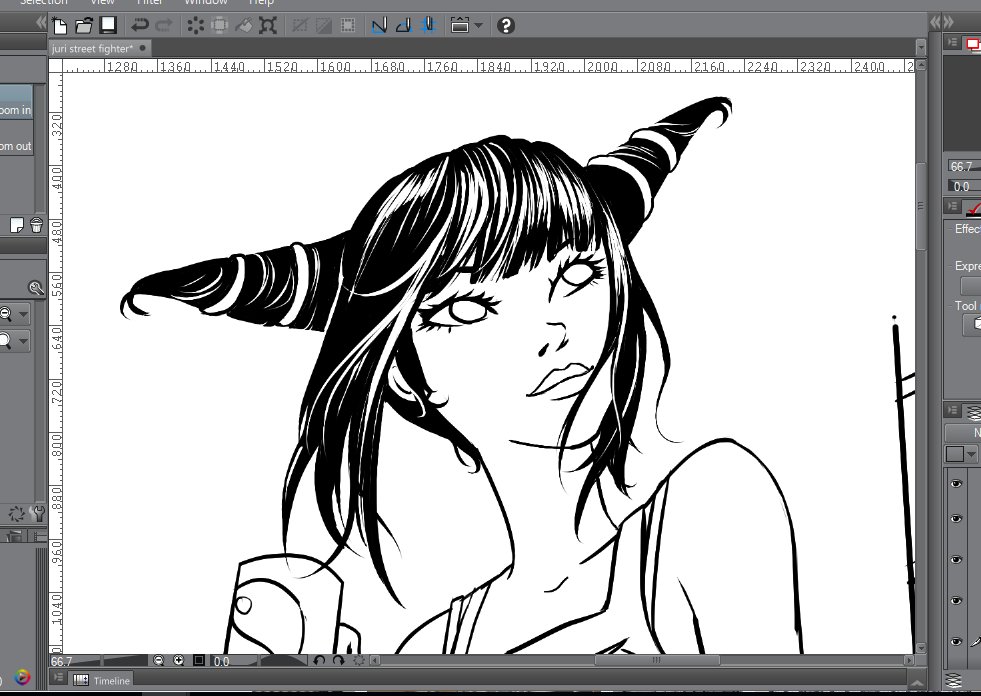981x696 pixels.
Task: Create a new canvas with the New icon
Action: 60,26
